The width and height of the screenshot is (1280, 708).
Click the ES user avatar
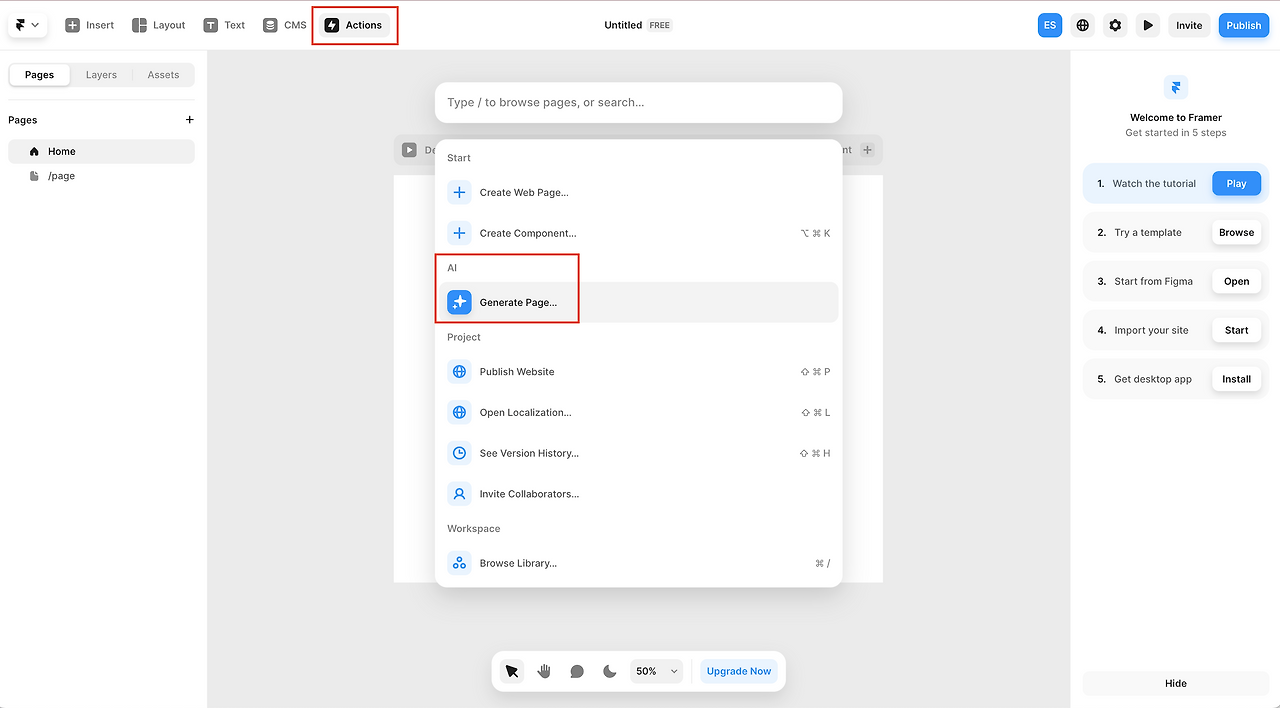coord(1050,25)
